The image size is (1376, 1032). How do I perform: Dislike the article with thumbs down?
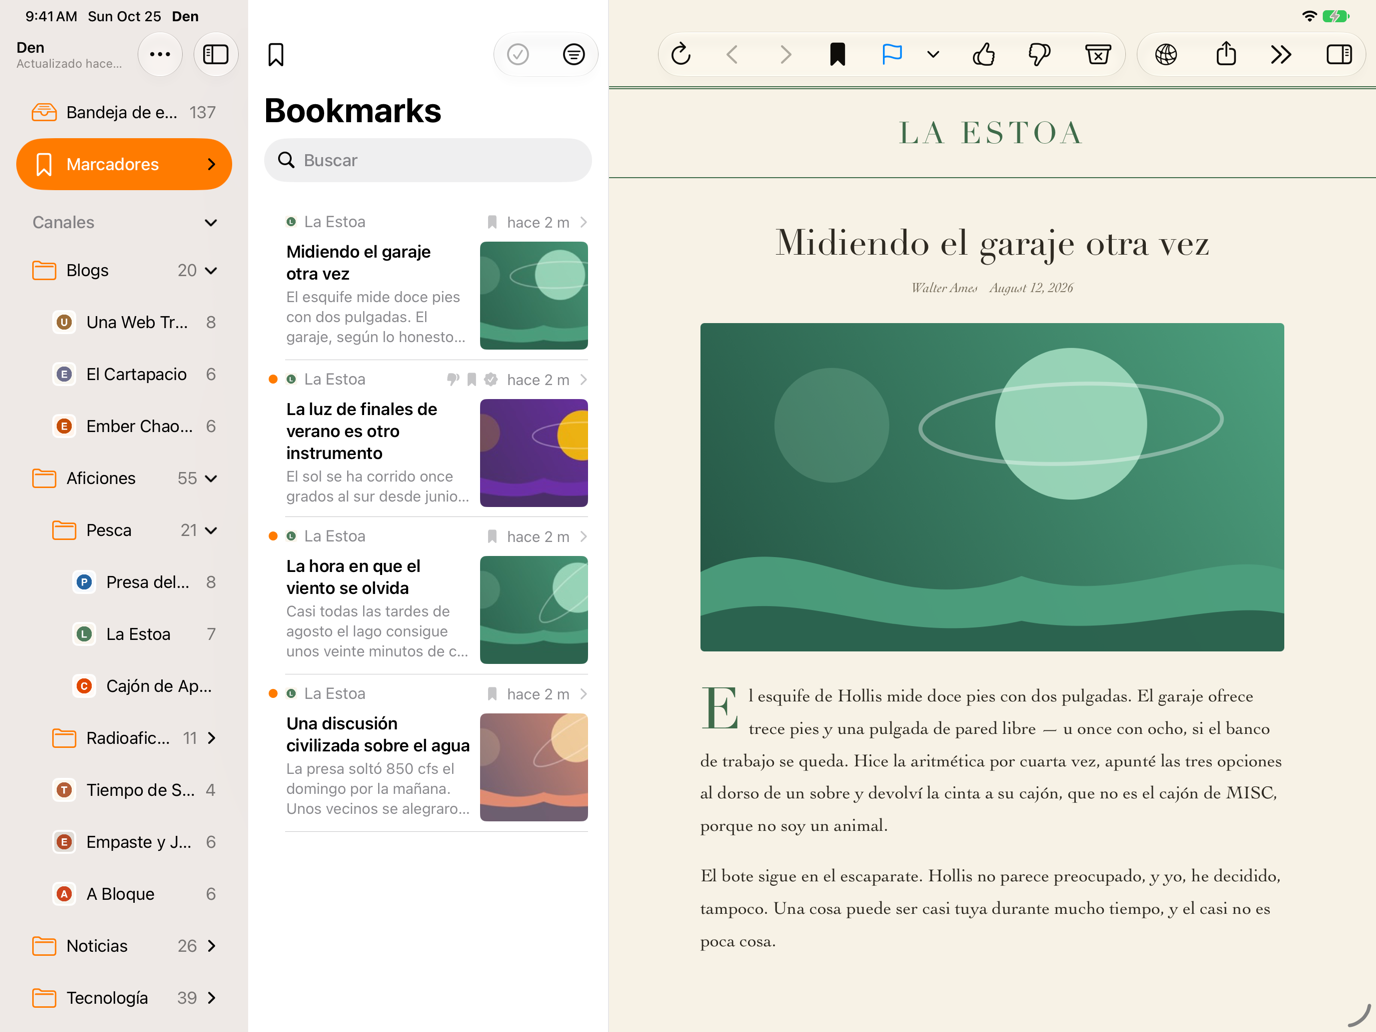click(1040, 54)
